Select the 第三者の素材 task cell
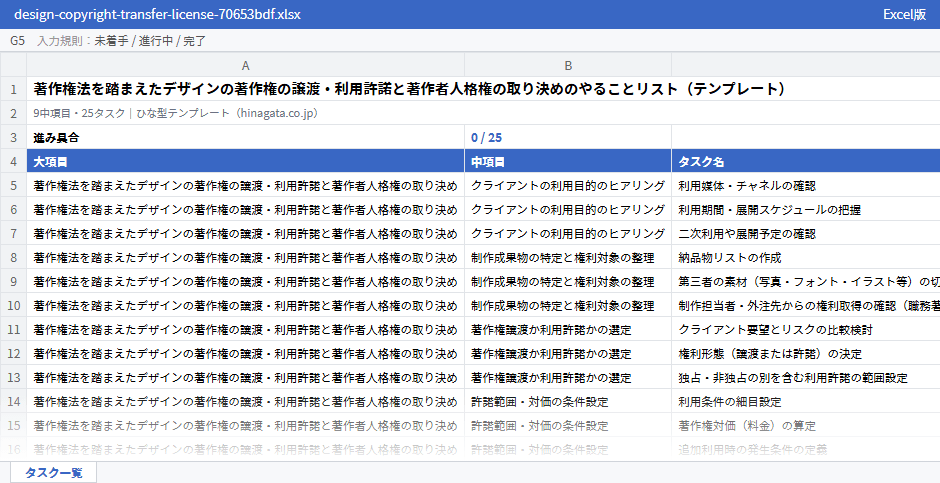This screenshot has width=940, height=483. pos(806,282)
